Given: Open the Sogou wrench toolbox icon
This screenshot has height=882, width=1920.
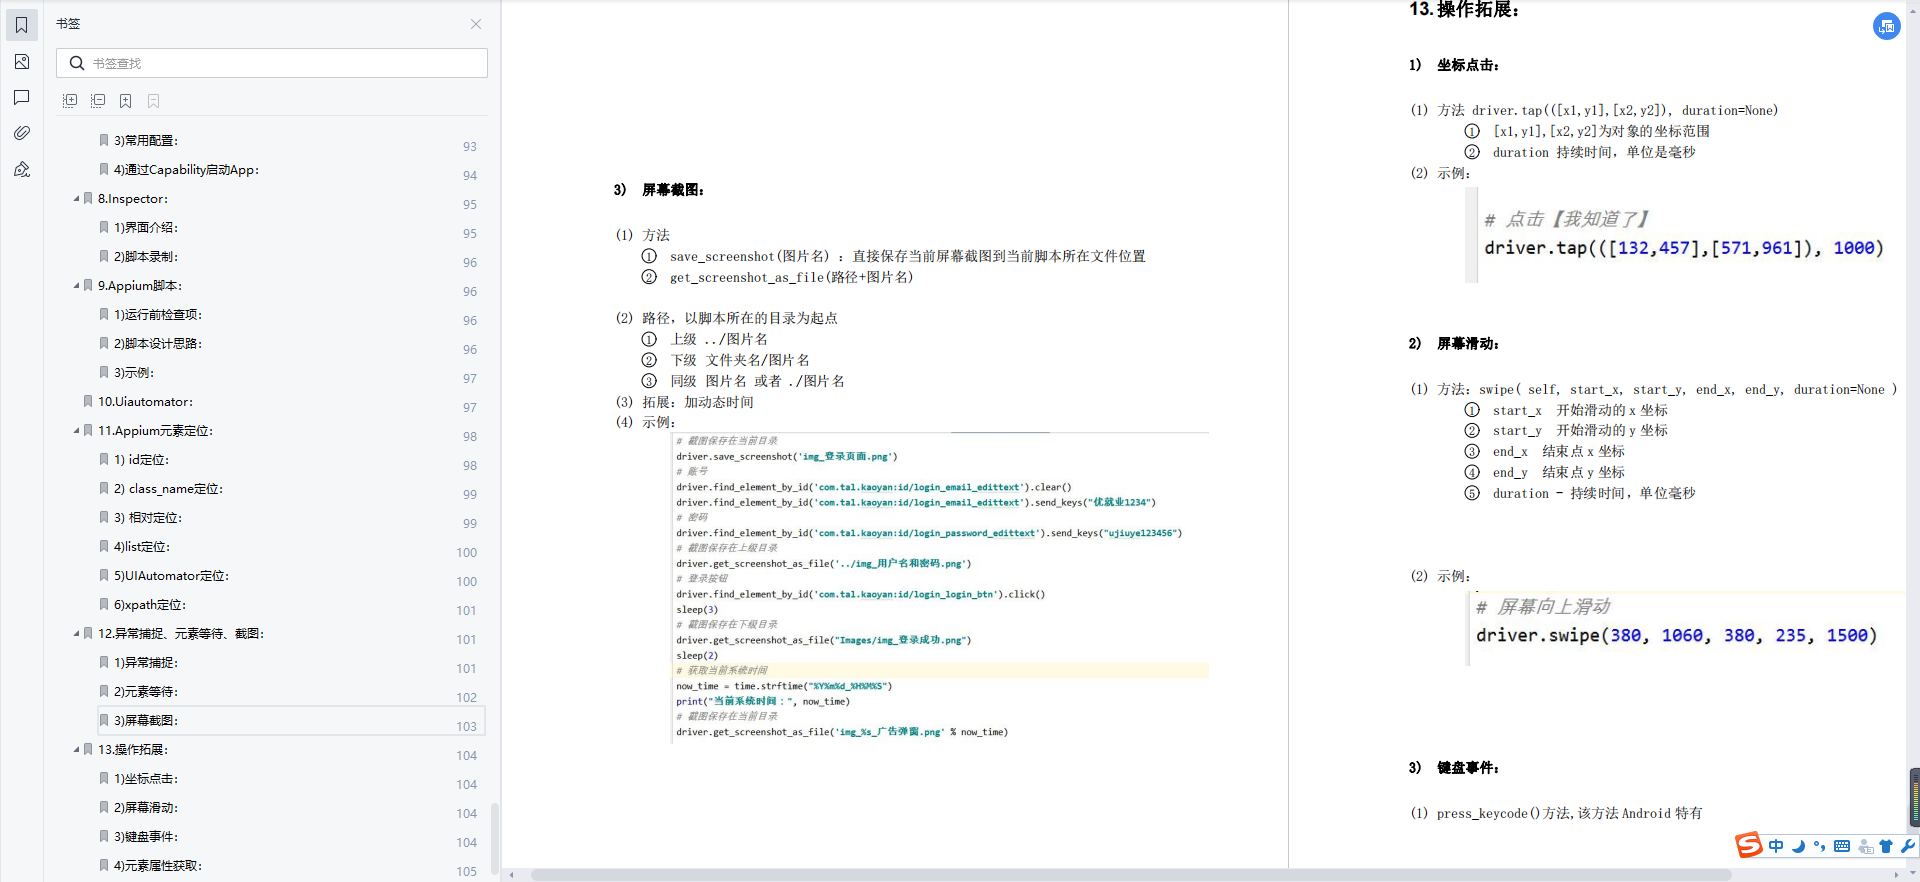Looking at the screenshot, I should coord(1907,846).
